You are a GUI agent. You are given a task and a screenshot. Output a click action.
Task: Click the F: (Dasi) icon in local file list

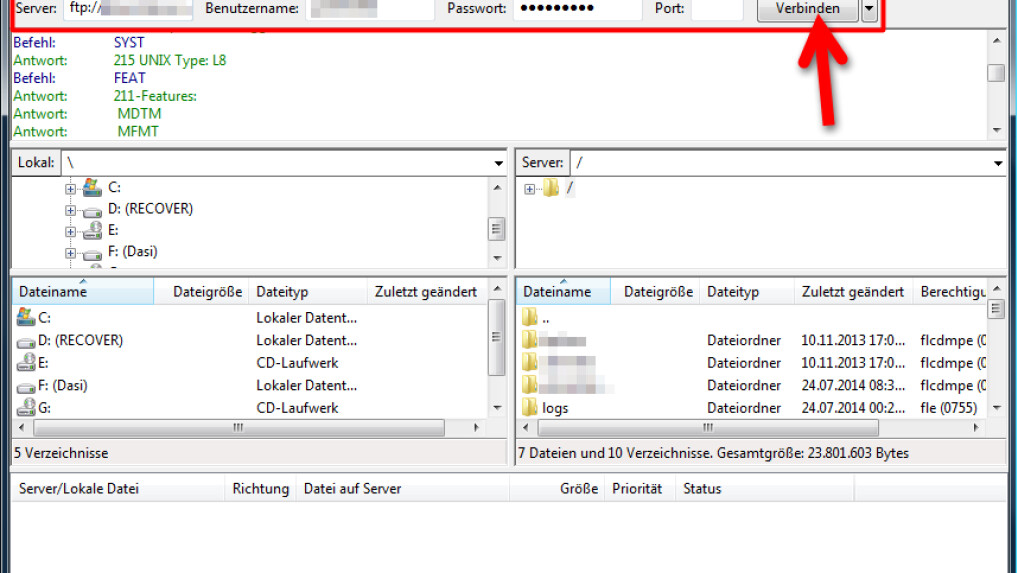coord(26,387)
